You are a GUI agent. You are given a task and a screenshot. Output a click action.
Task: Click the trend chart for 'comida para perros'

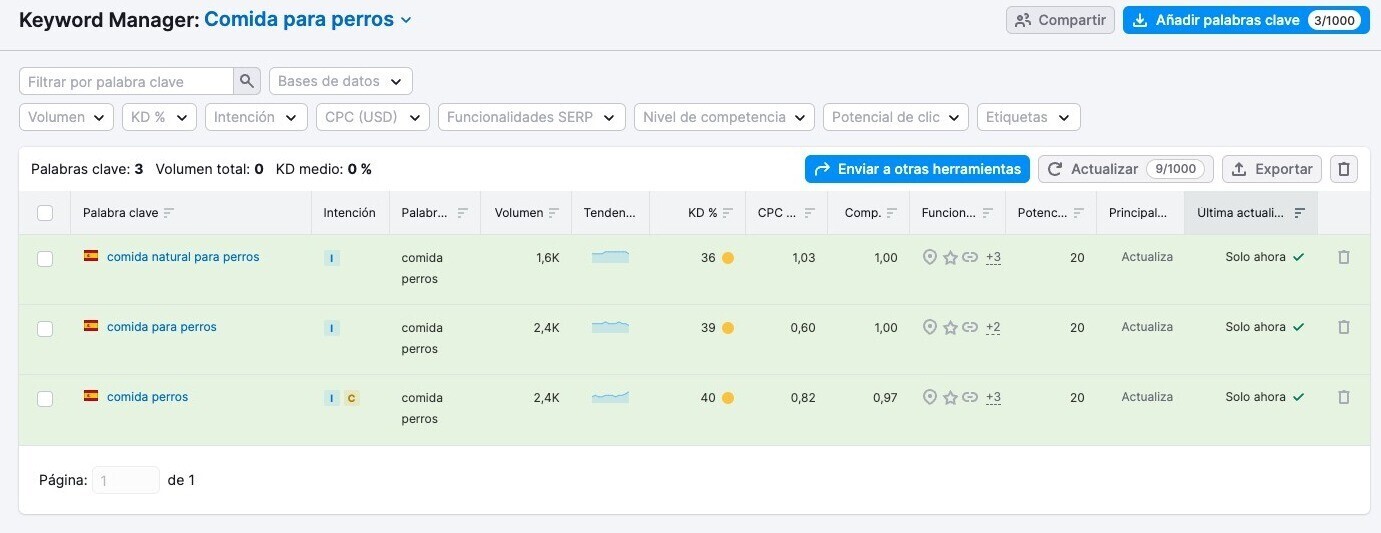610,327
